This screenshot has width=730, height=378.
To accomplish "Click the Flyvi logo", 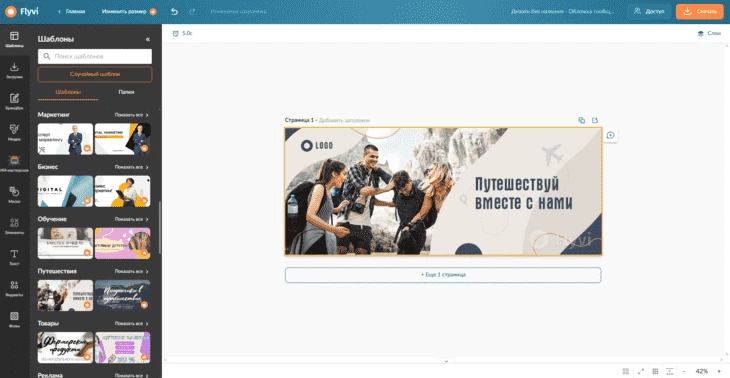I will pos(22,12).
